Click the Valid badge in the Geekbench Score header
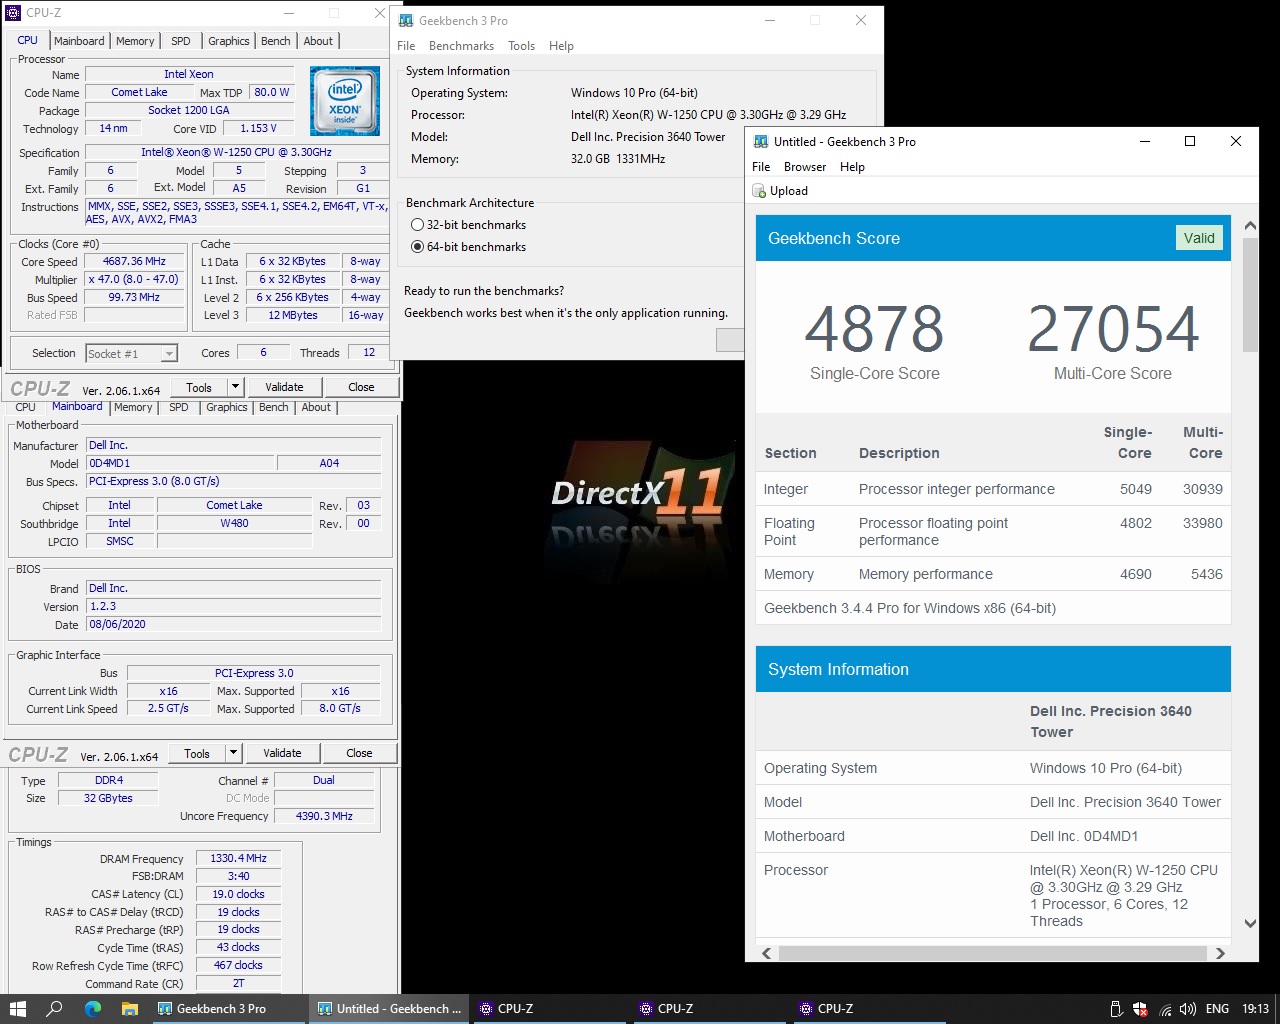This screenshot has width=1280, height=1024. tap(1199, 238)
